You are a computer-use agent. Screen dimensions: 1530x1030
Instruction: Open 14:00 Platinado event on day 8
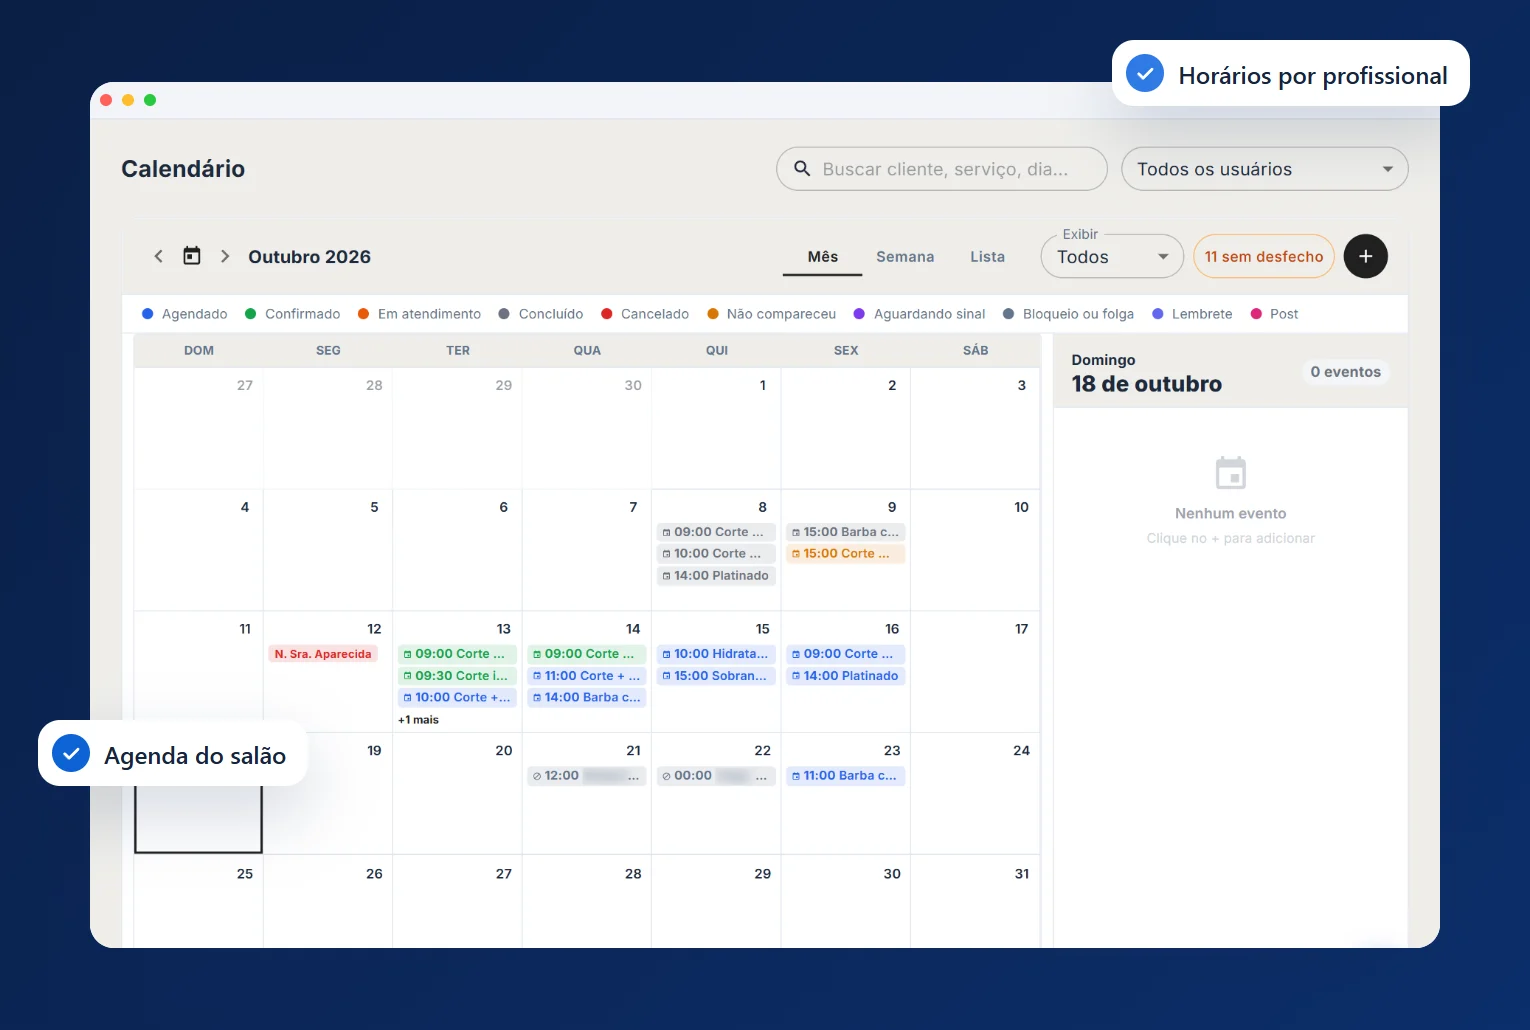coord(716,576)
